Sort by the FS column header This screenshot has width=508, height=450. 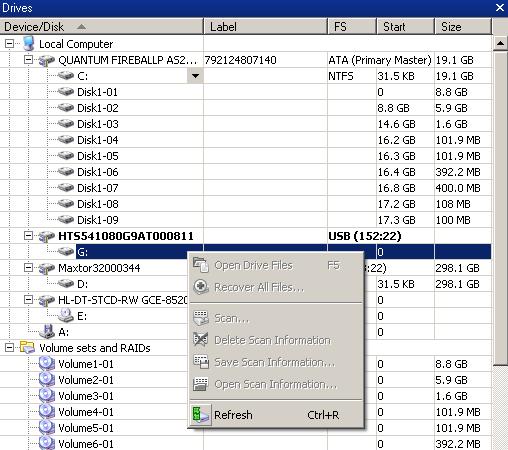[352, 27]
